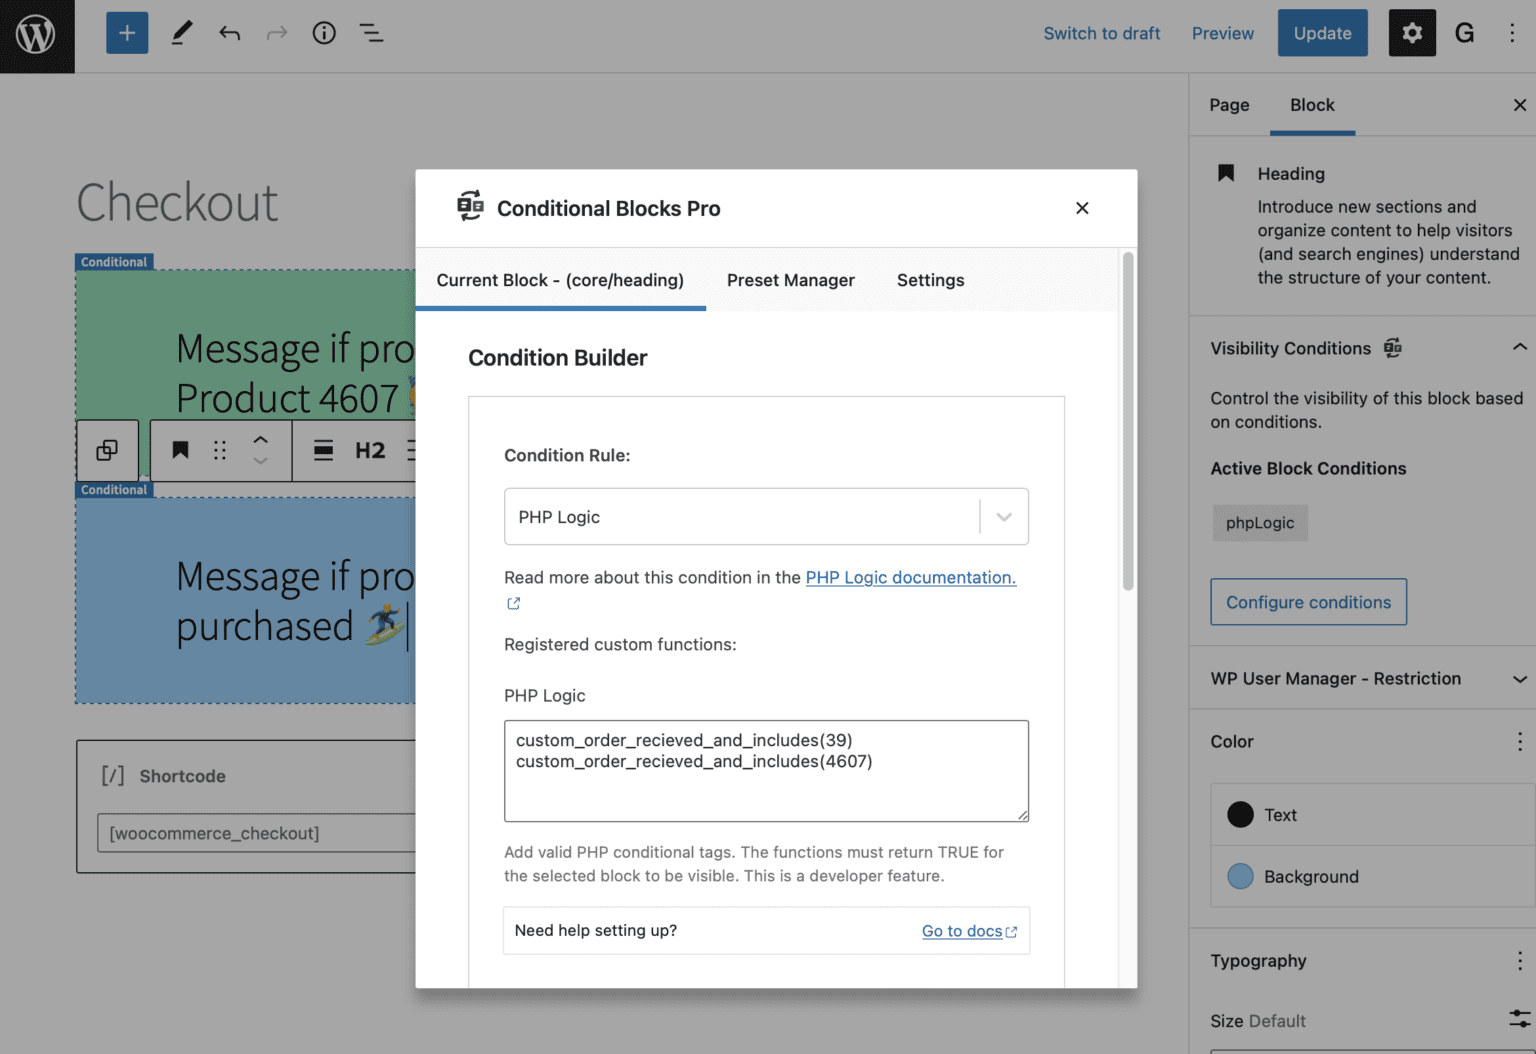Open the PHP Logic documentation link
Screen dimensions: 1536x1054
(x=910, y=577)
